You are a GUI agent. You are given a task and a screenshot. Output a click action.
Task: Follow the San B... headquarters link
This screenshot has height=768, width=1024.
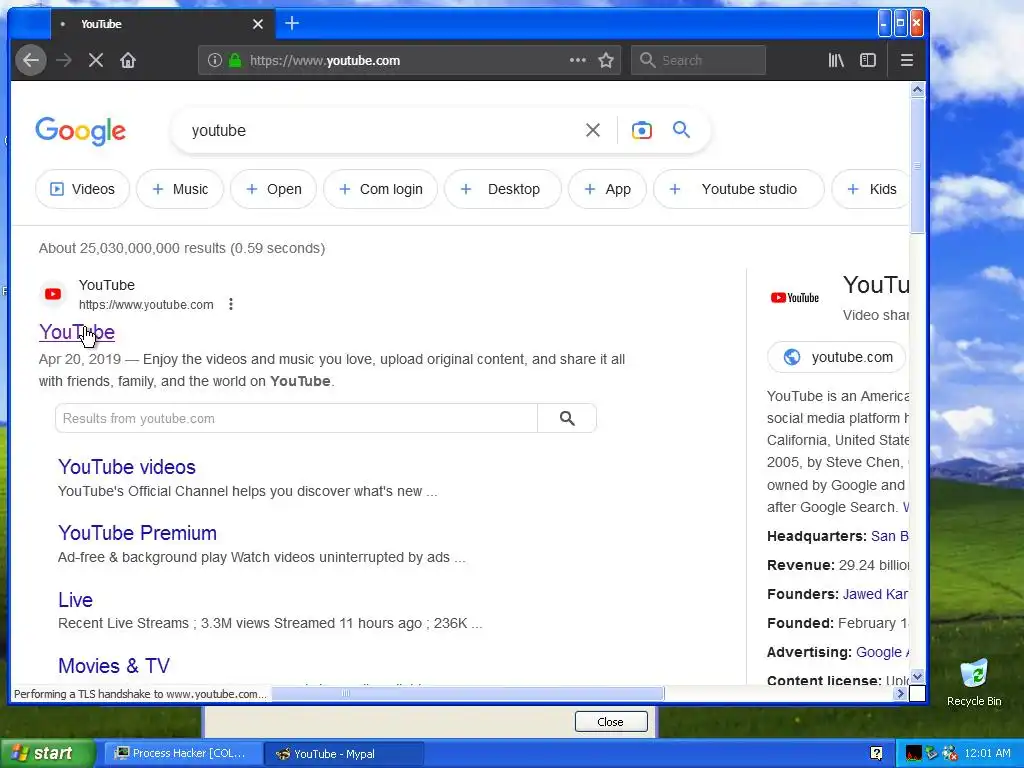click(x=889, y=536)
